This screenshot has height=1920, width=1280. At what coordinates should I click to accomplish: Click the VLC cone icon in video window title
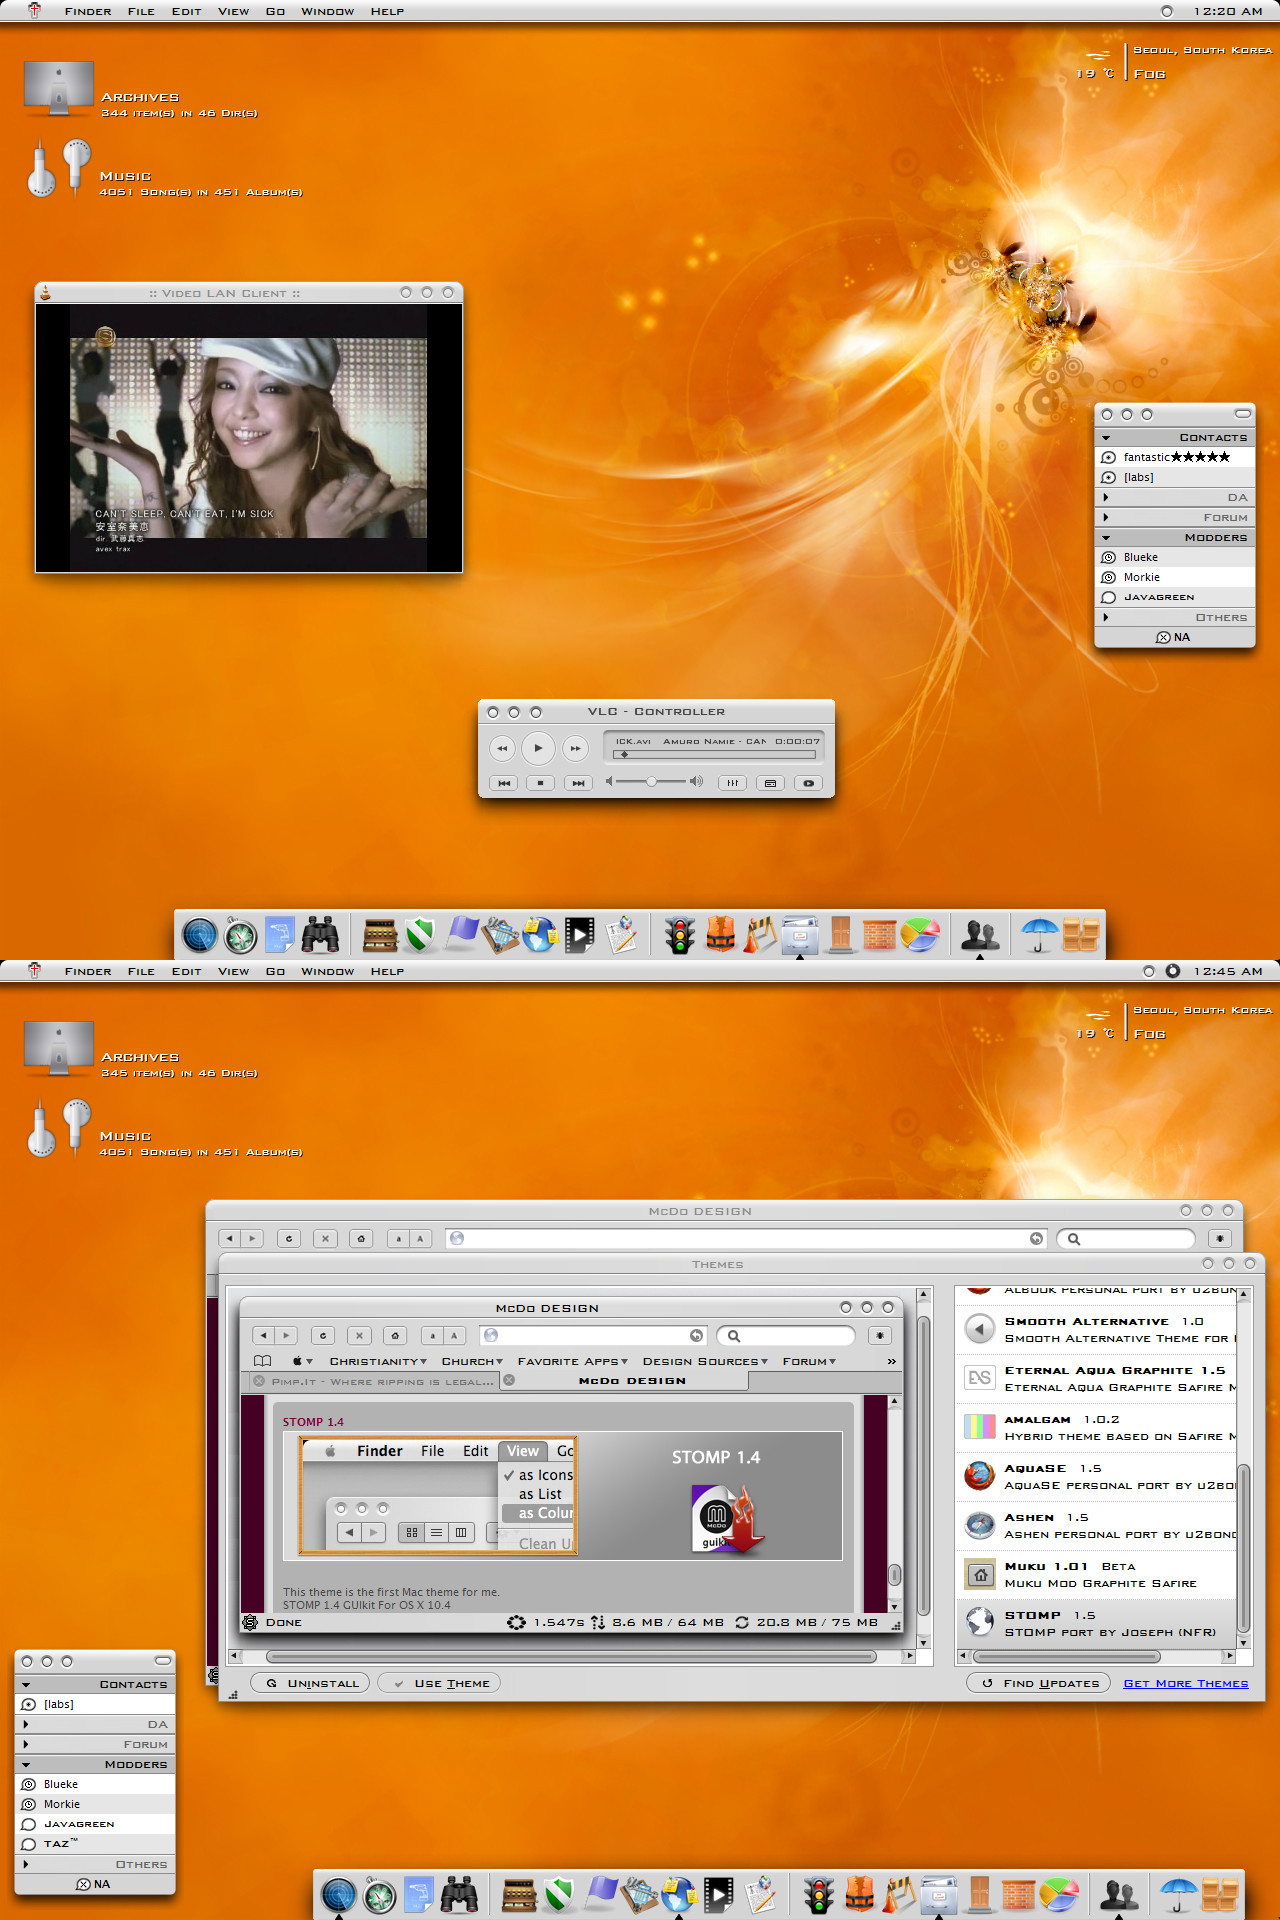tap(45, 293)
